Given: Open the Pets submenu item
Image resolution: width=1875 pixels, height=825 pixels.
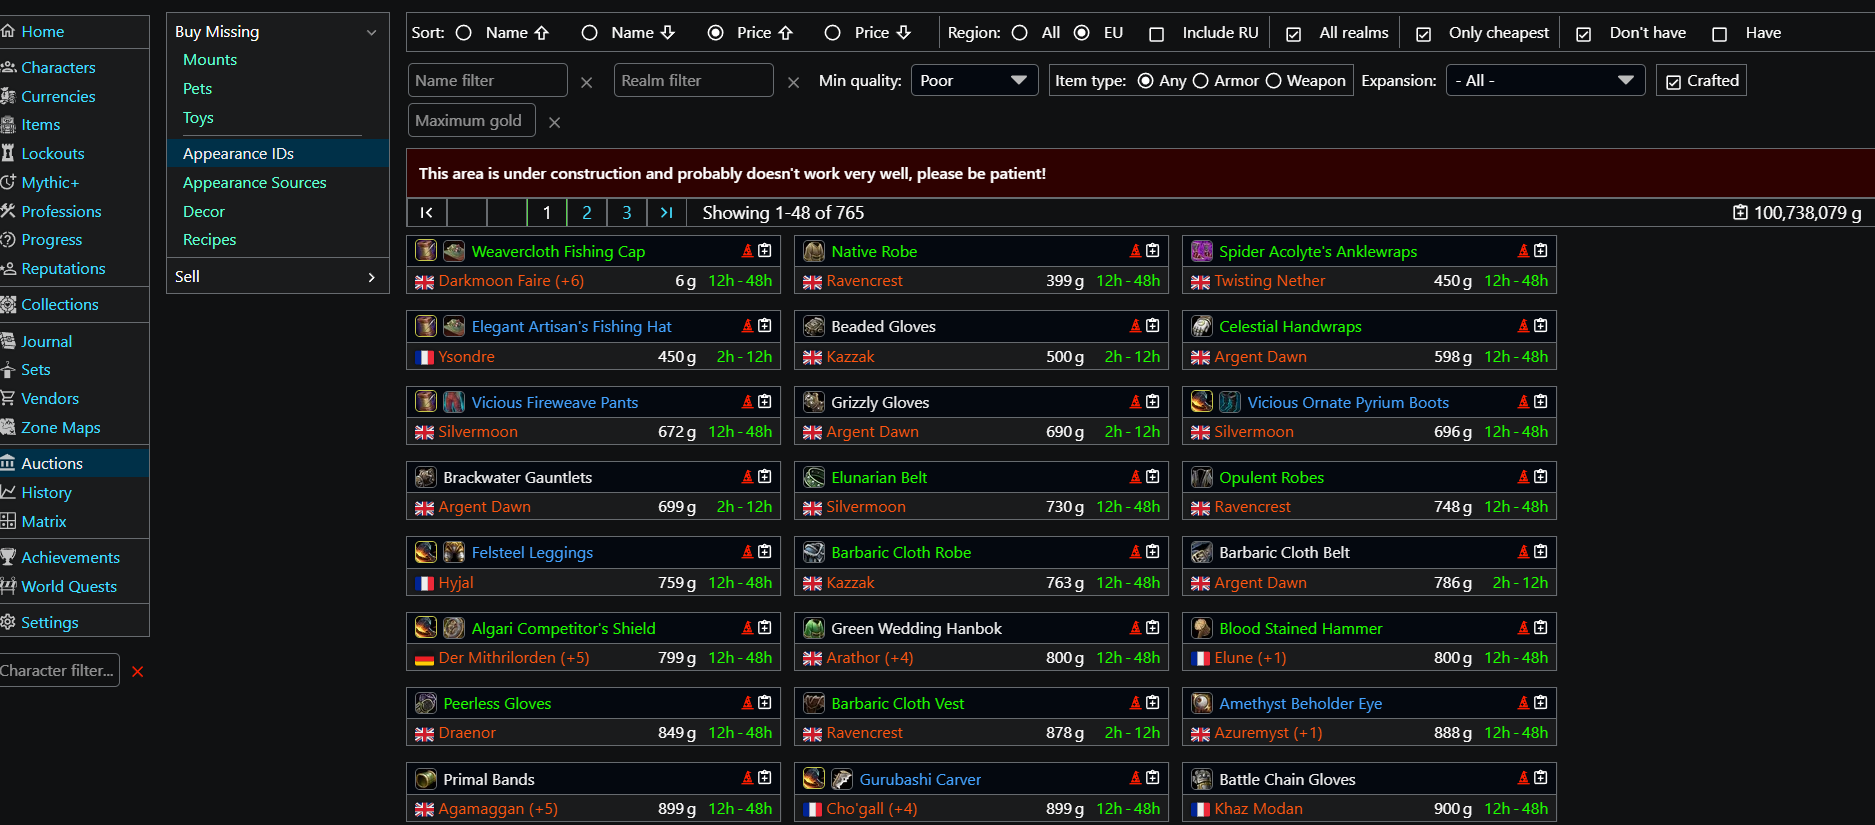Looking at the screenshot, I should coord(198,89).
